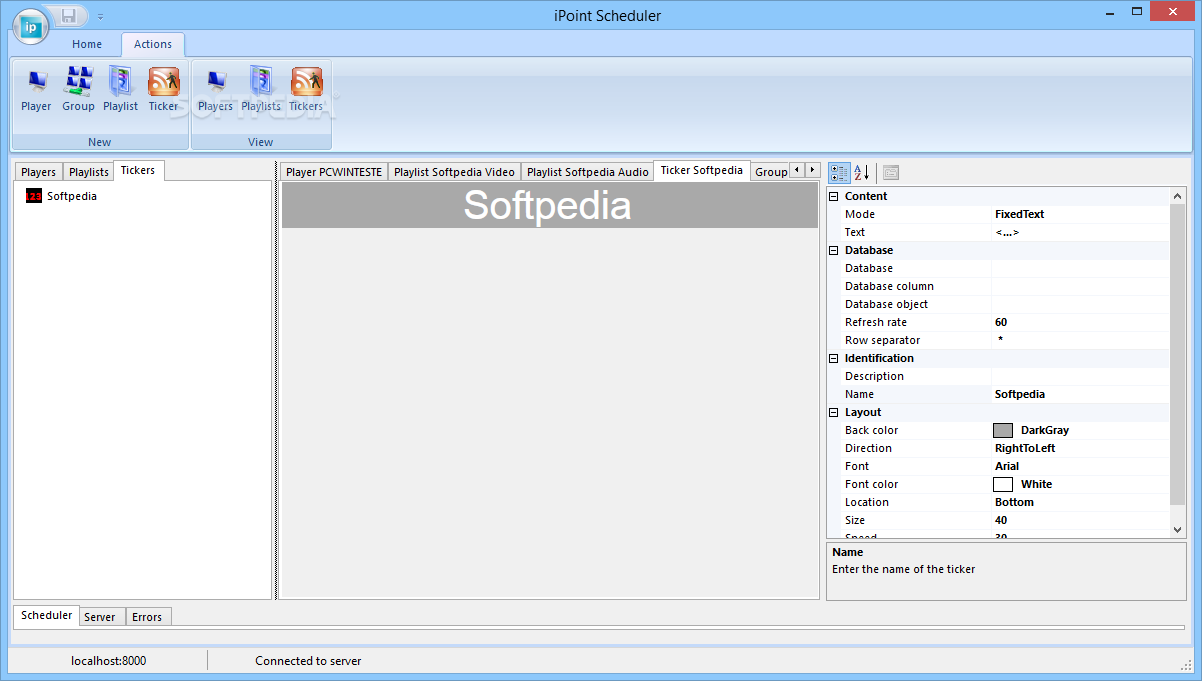Open the Players tab in left panel
This screenshot has width=1202, height=681.
[39, 172]
